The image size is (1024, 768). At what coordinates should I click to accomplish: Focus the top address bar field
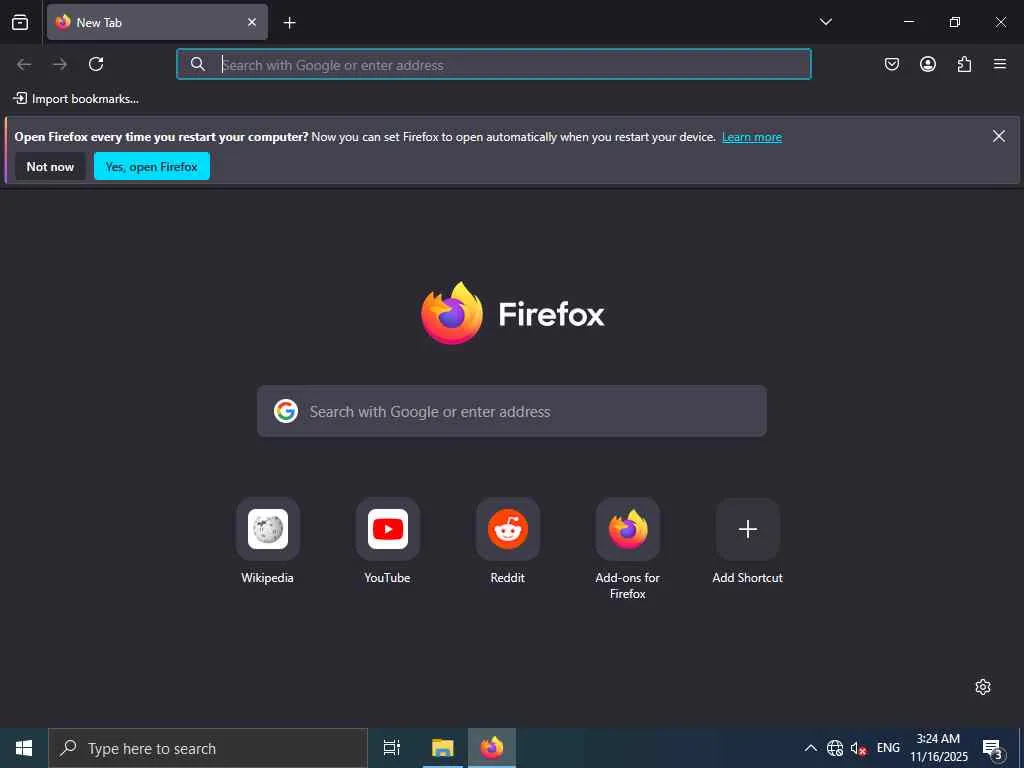[494, 64]
